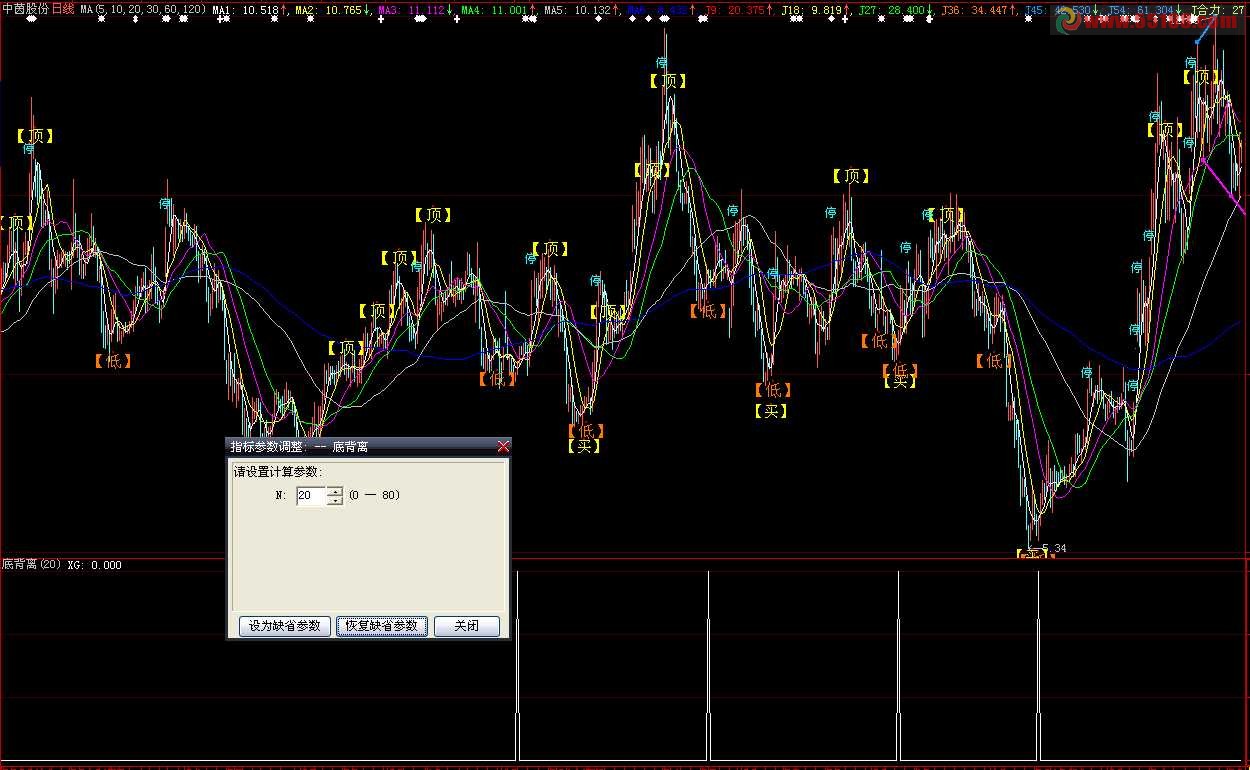Click the 5.34 lowest price label

(x=1054, y=548)
